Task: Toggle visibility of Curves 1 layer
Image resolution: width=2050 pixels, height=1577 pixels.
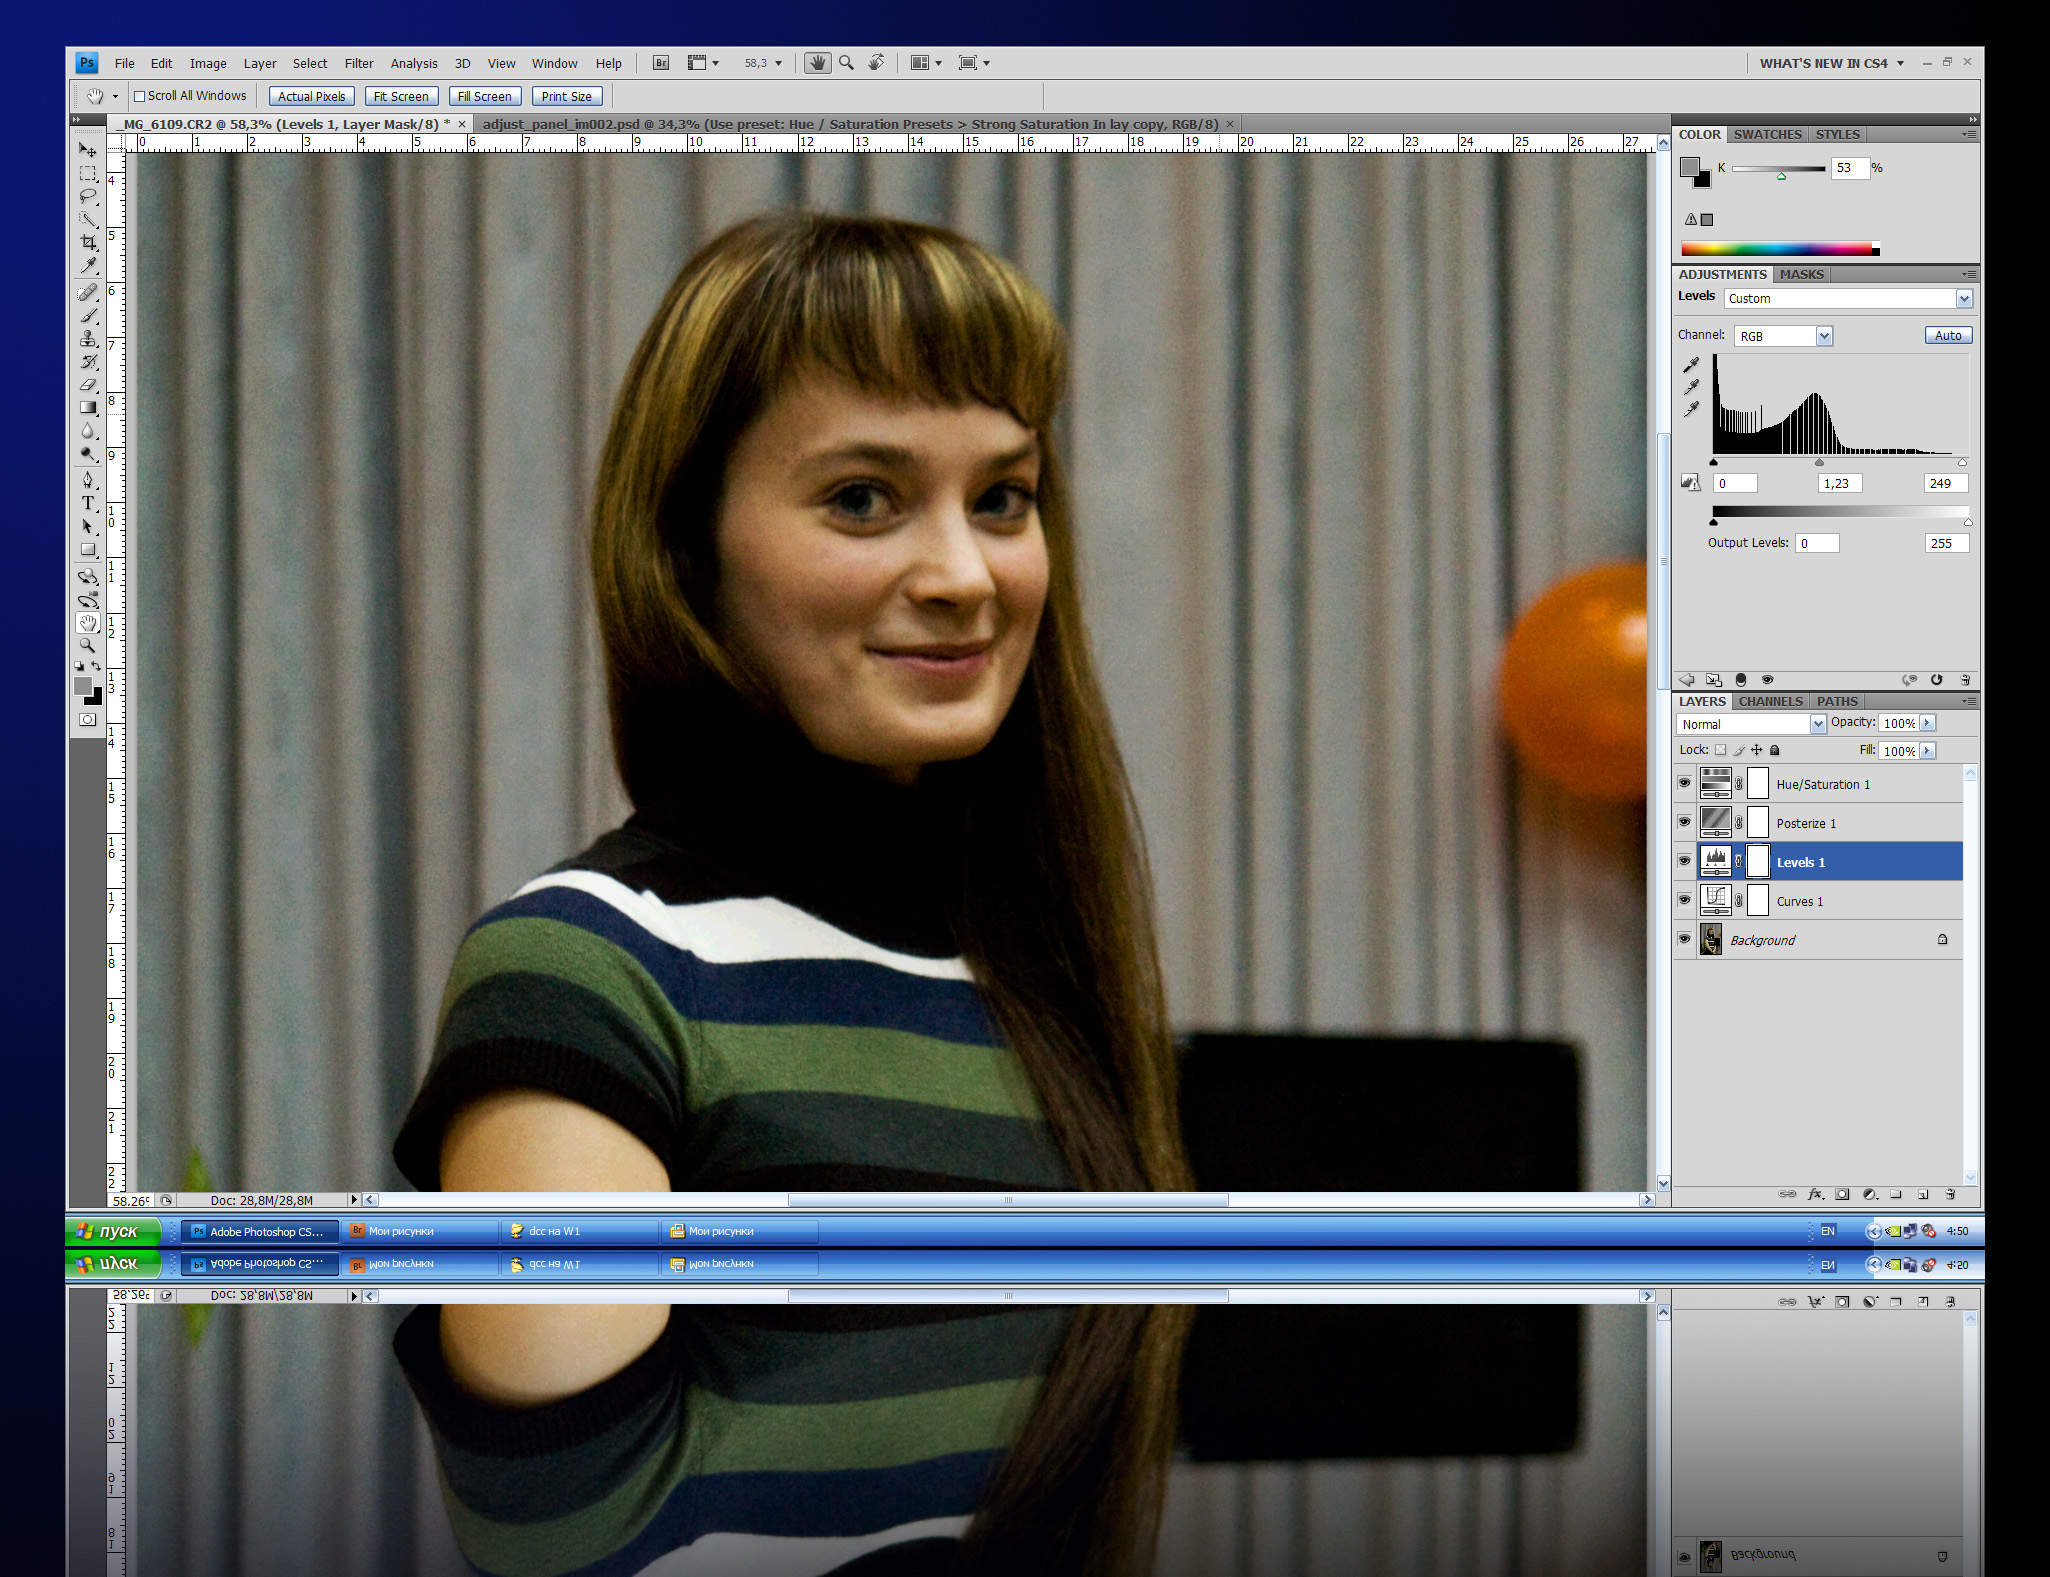Action: [x=1684, y=901]
